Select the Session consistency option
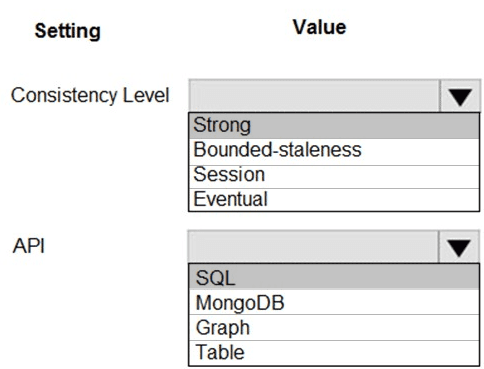 click(x=334, y=176)
